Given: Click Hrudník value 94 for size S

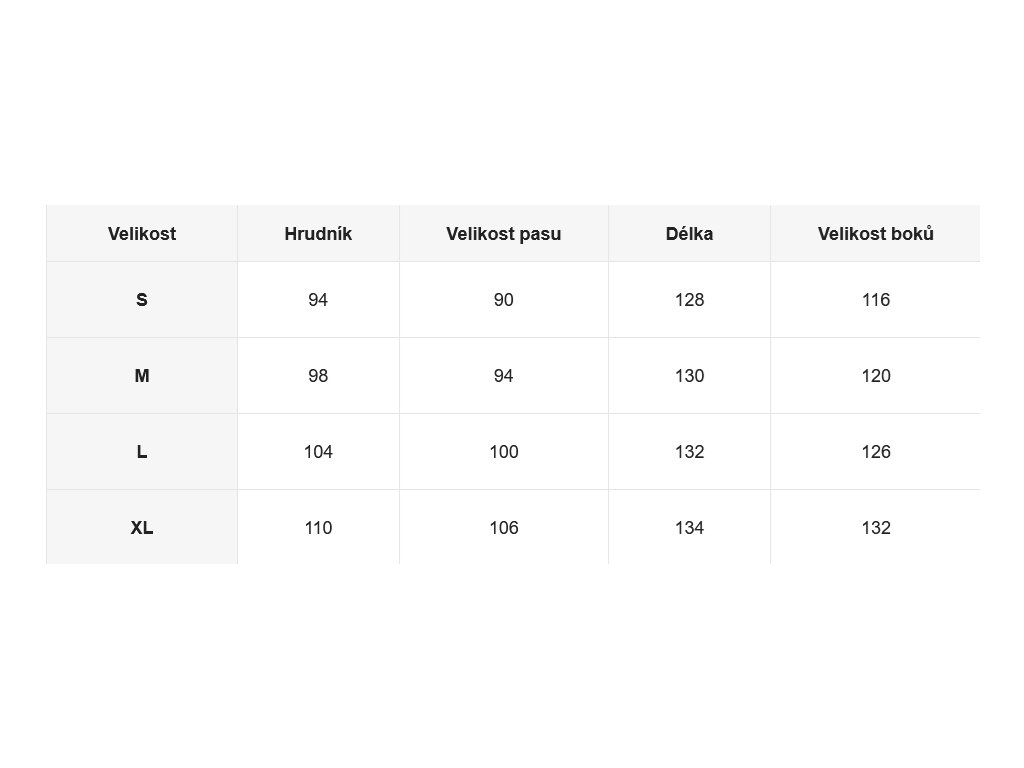Looking at the screenshot, I should click(x=318, y=300).
